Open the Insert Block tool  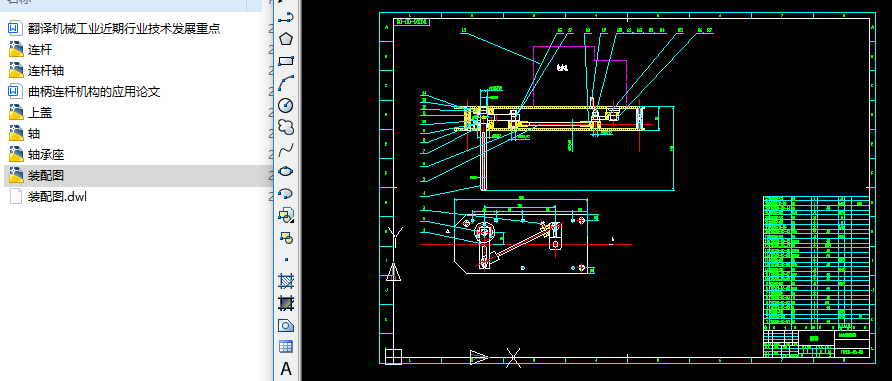coord(286,216)
